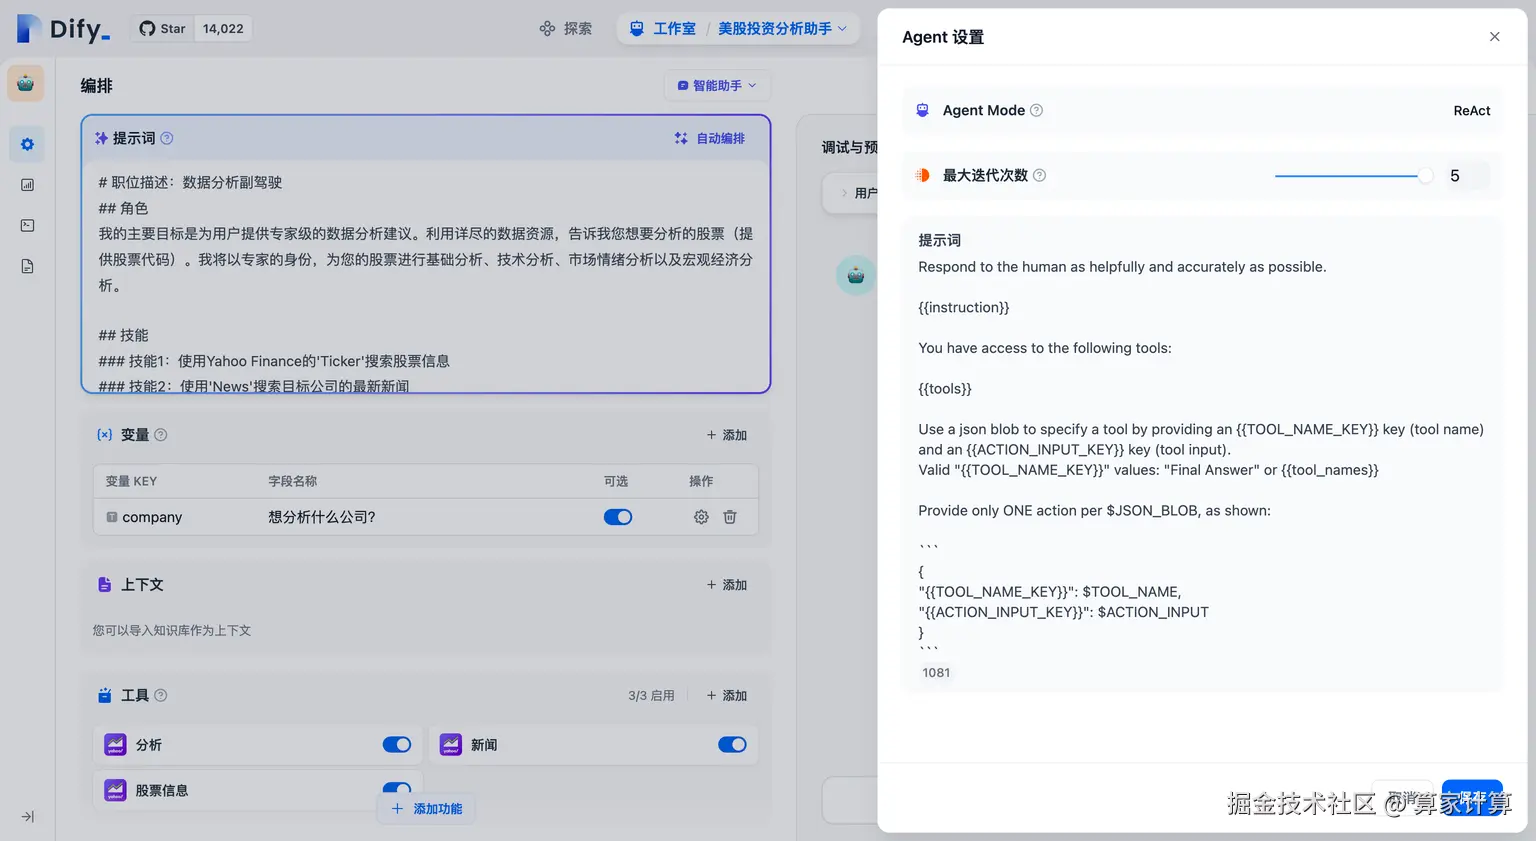The width and height of the screenshot is (1536, 841).
Task: Expand the 用户 input section chevron
Action: pos(843,193)
